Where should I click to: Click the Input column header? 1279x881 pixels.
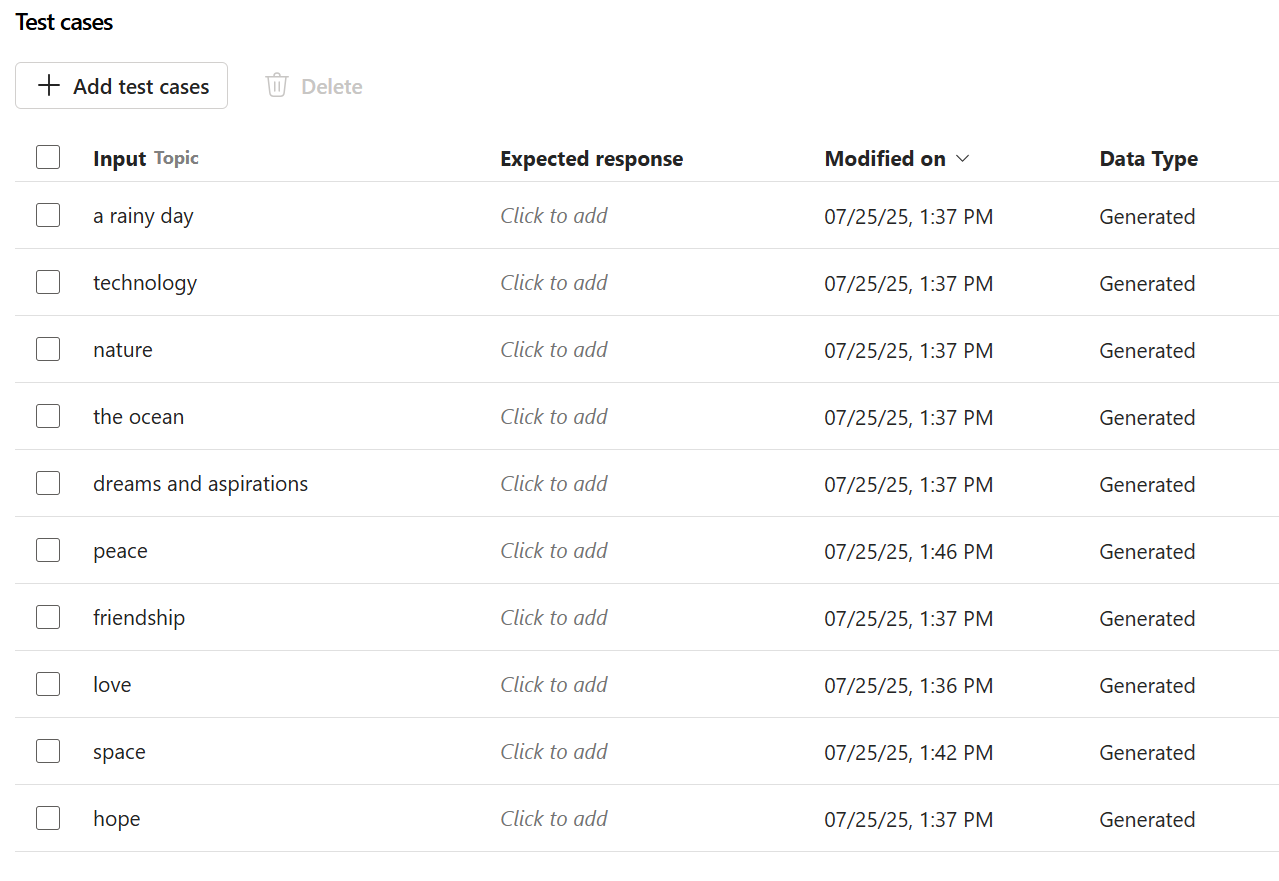pos(118,158)
